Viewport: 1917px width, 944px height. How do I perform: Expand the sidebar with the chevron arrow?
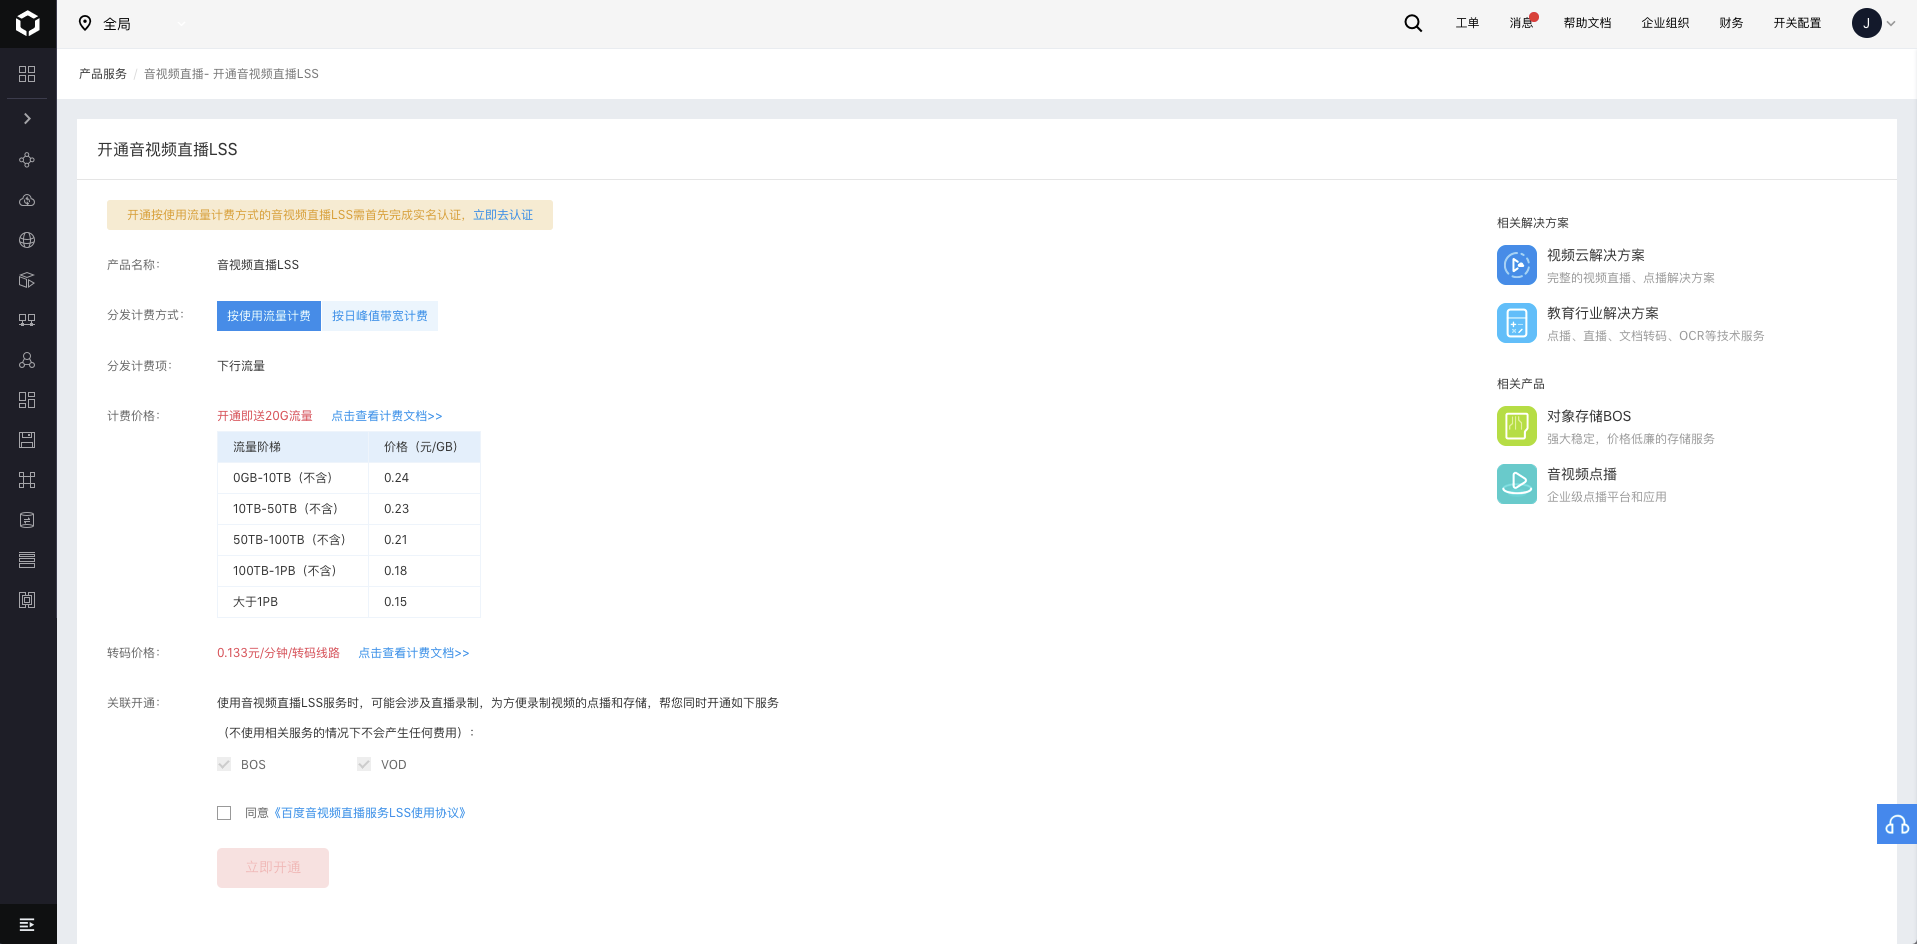[x=27, y=119]
